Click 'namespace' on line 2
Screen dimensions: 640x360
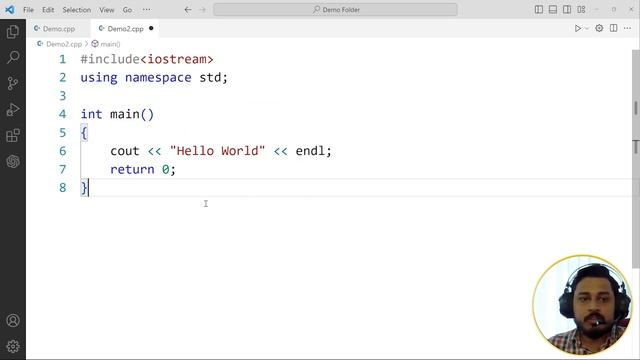[x=158, y=78]
